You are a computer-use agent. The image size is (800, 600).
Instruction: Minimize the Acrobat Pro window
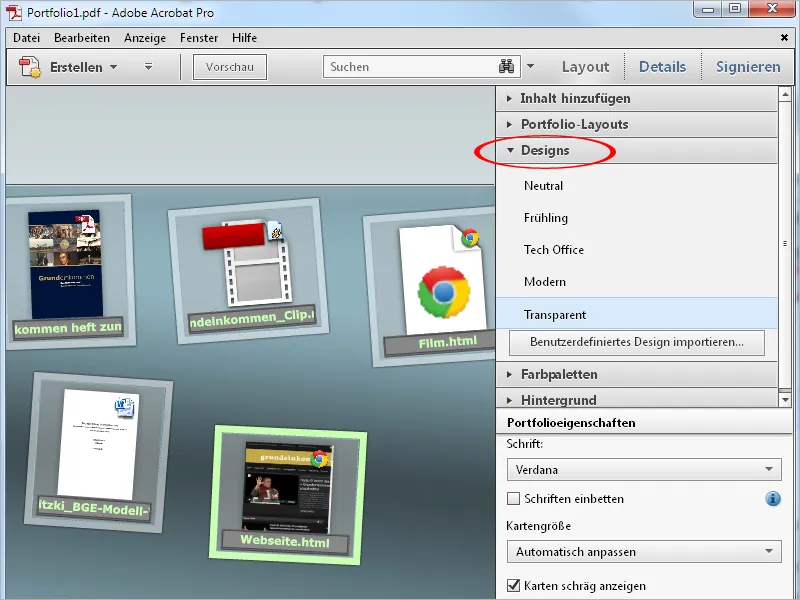click(x=708, y=9)
